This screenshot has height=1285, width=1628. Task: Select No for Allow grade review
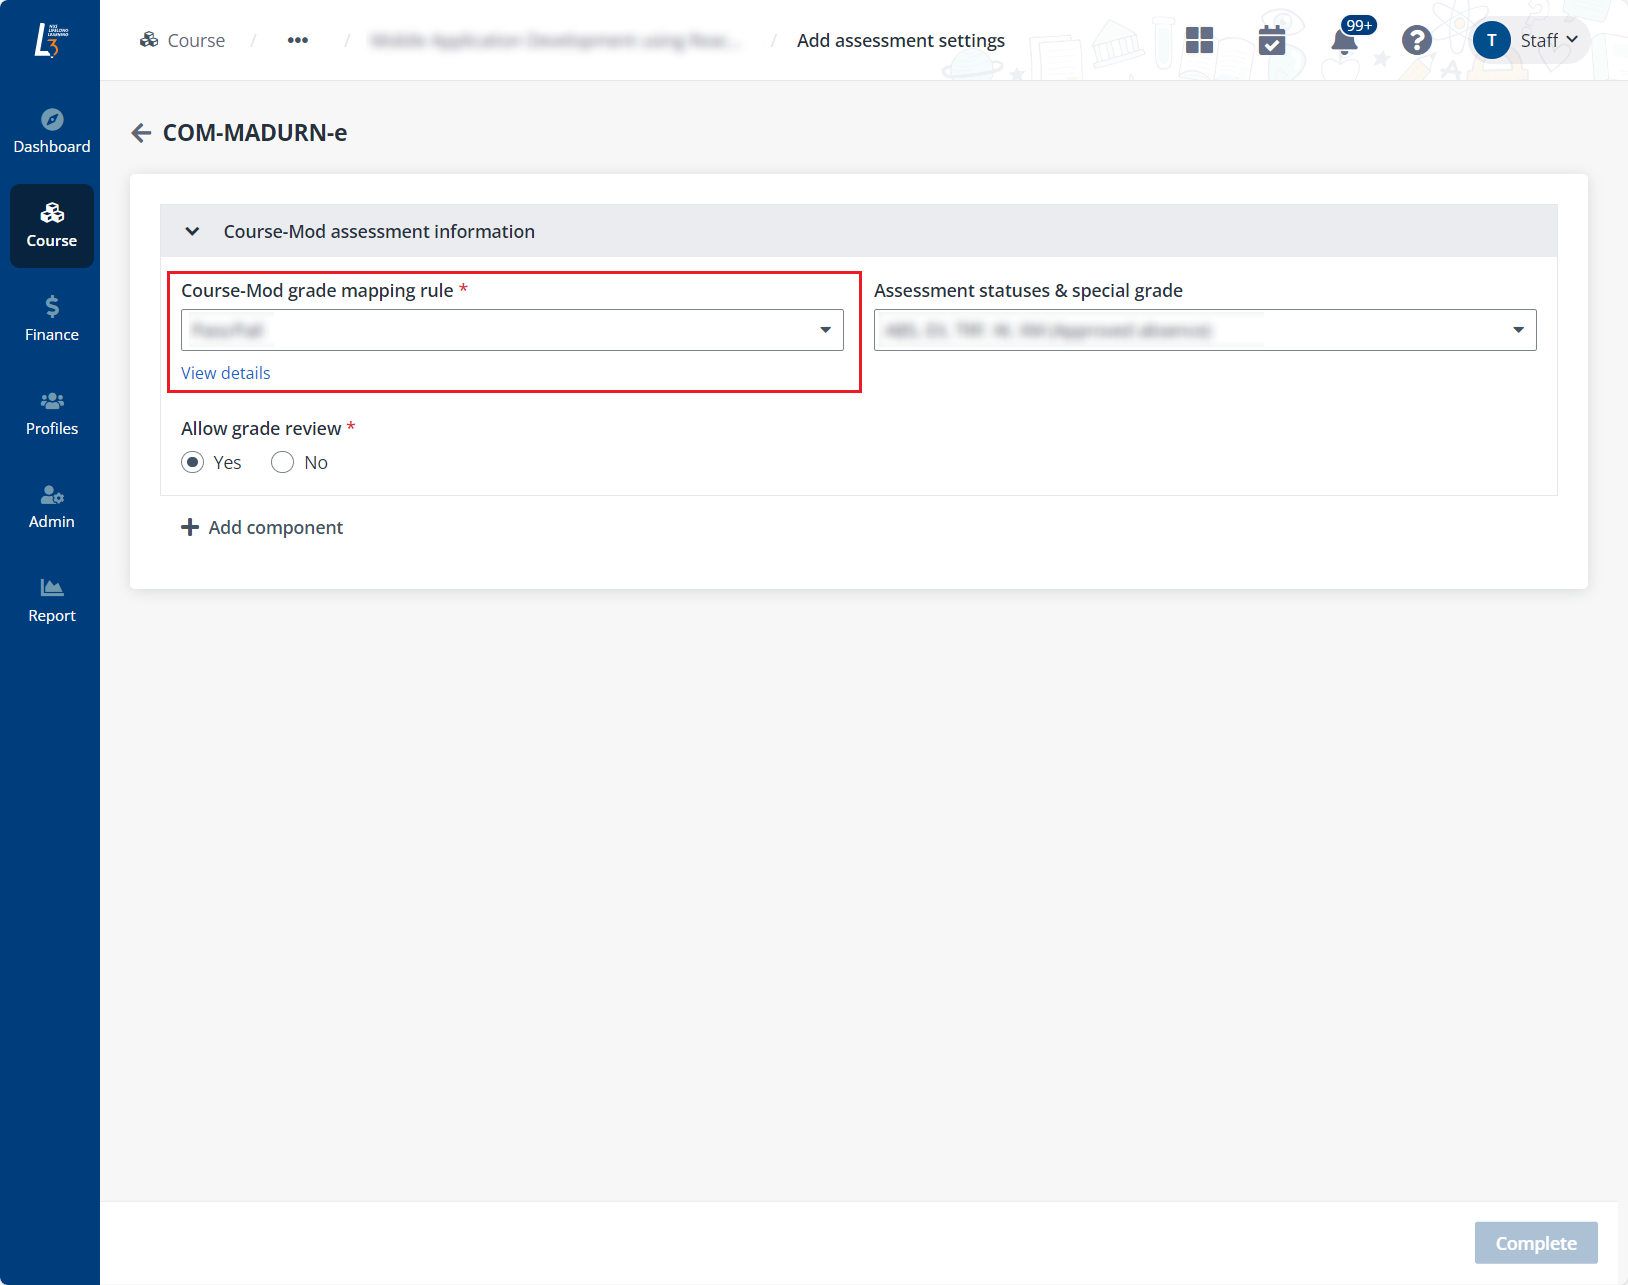tap(283, 462)
